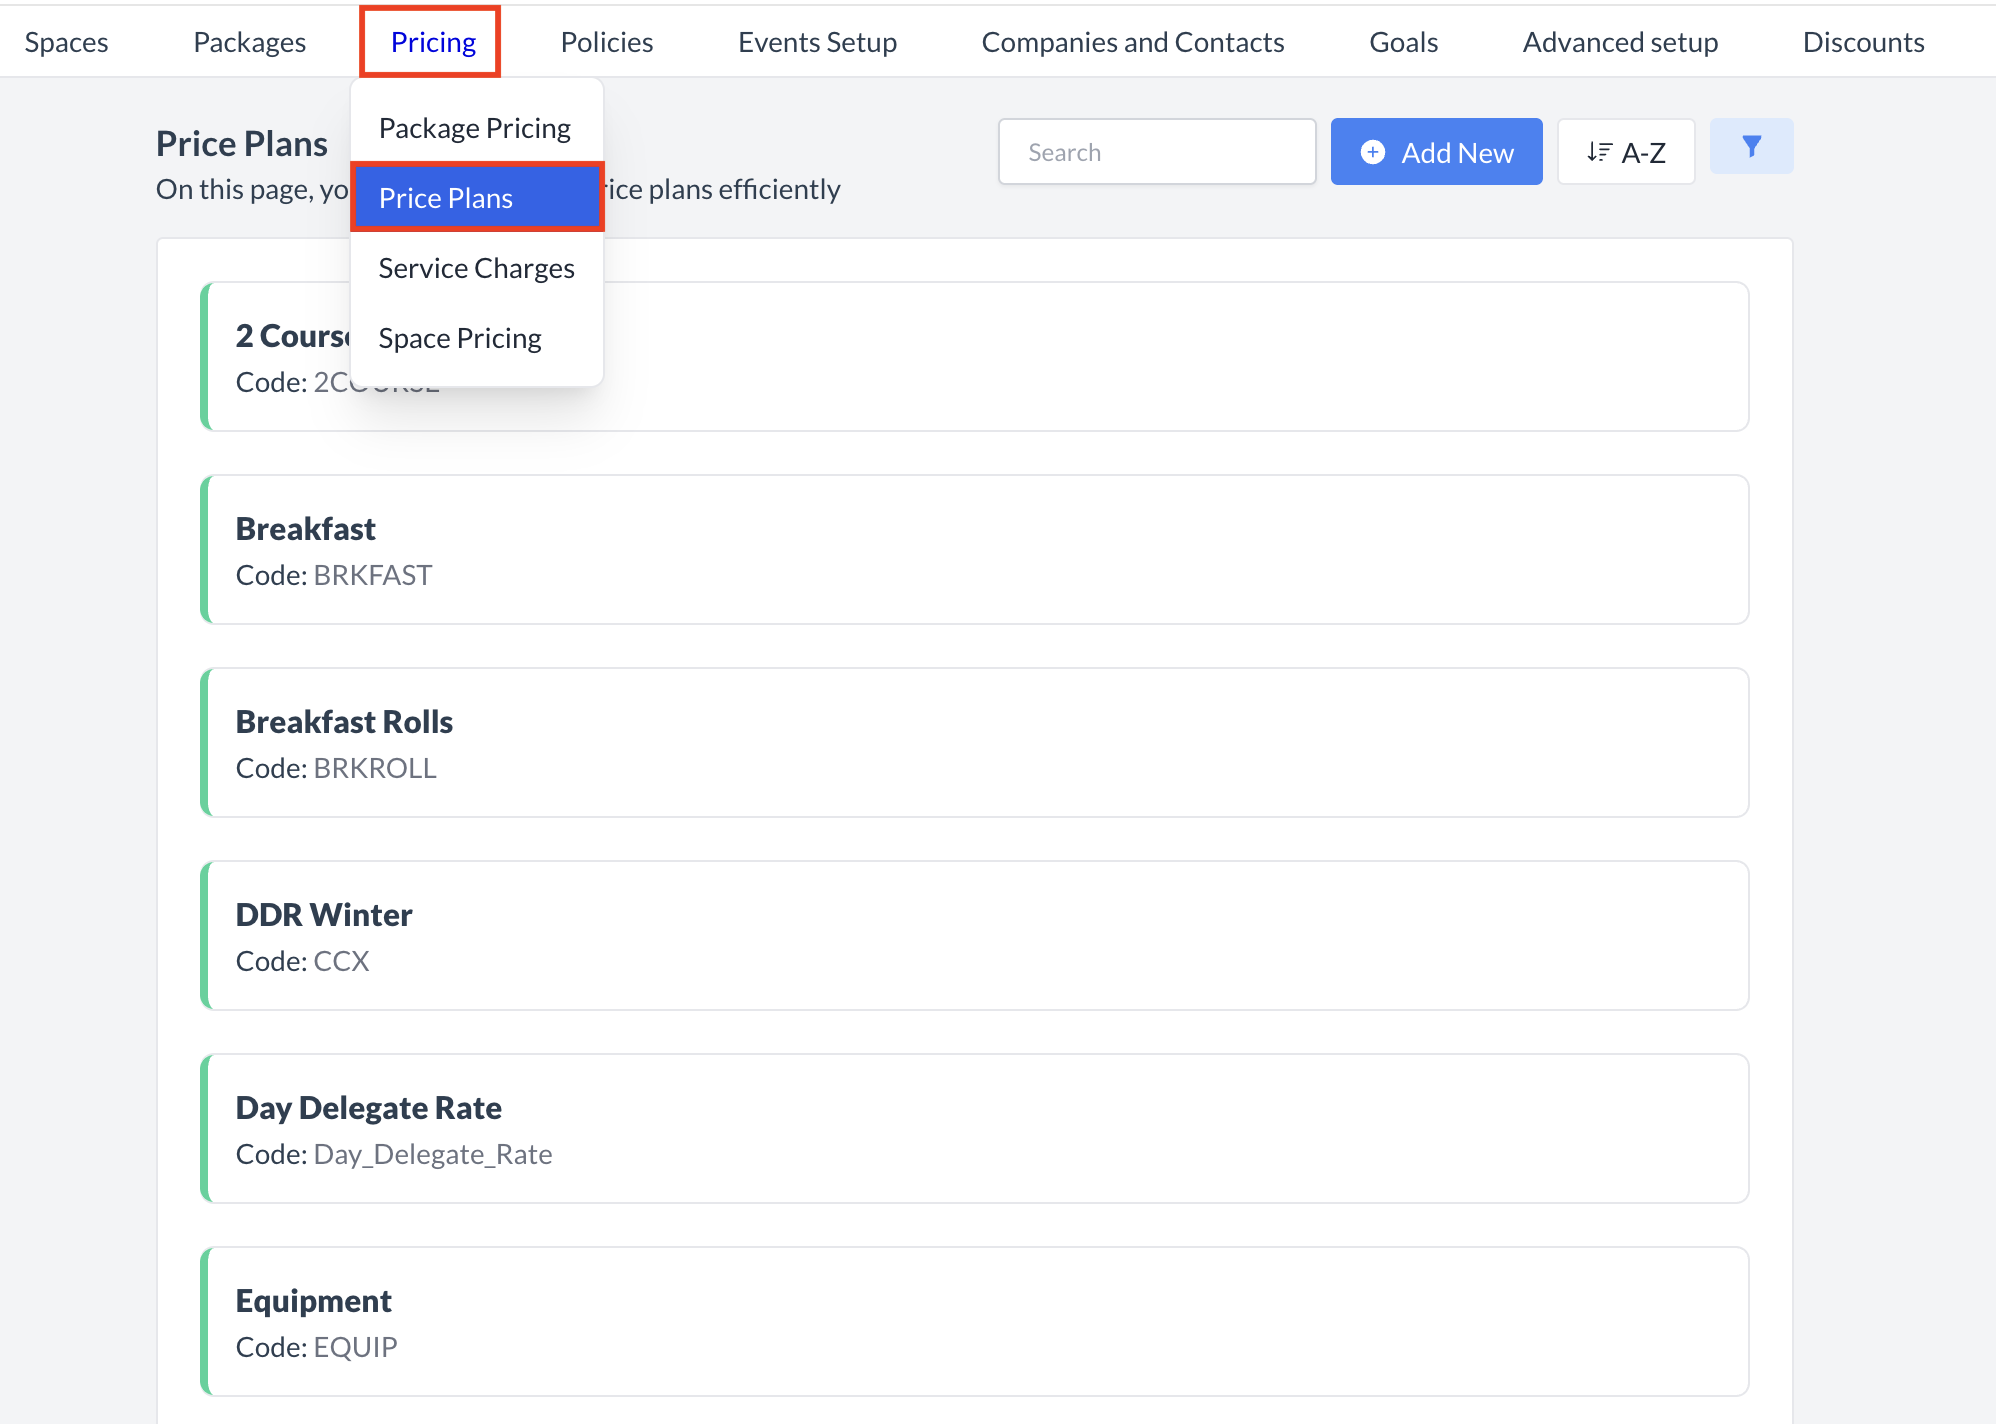Image resolution: width=1996 pixels, height=1424 pixels.
Task: Open the Advanced setup tab
Action: pyautogui.click(x=1620, y=42)
